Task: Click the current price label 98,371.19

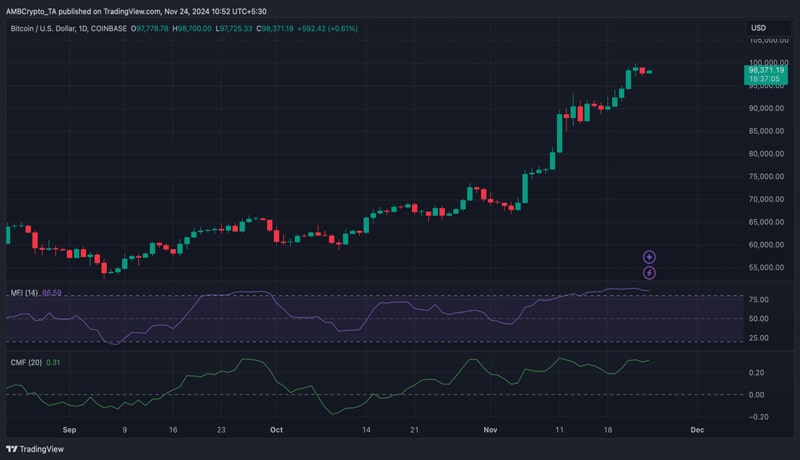Action: coord(766,70)
